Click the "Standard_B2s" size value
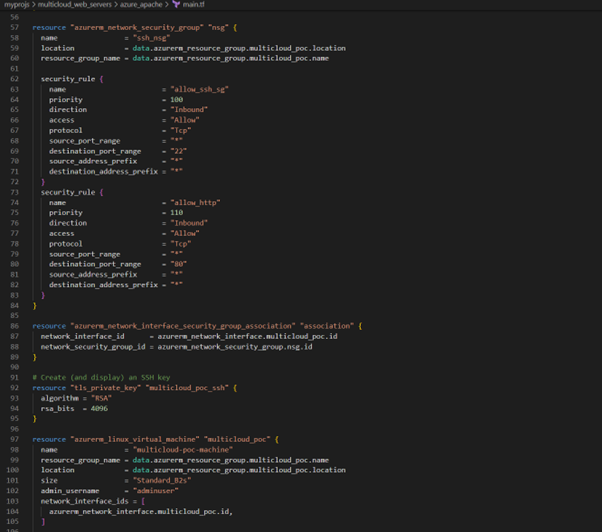The height and width of the screenshot is (532, 602). point(160,480)
